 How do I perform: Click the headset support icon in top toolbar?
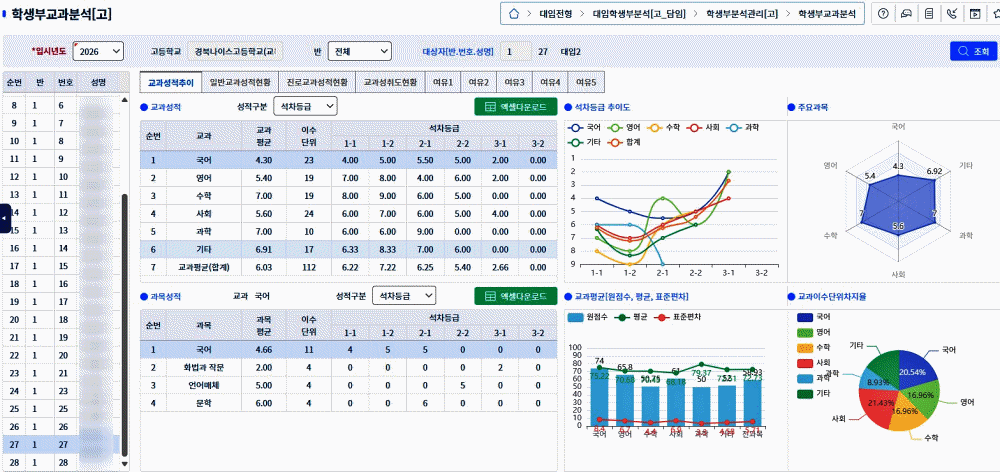pos(906,14)
